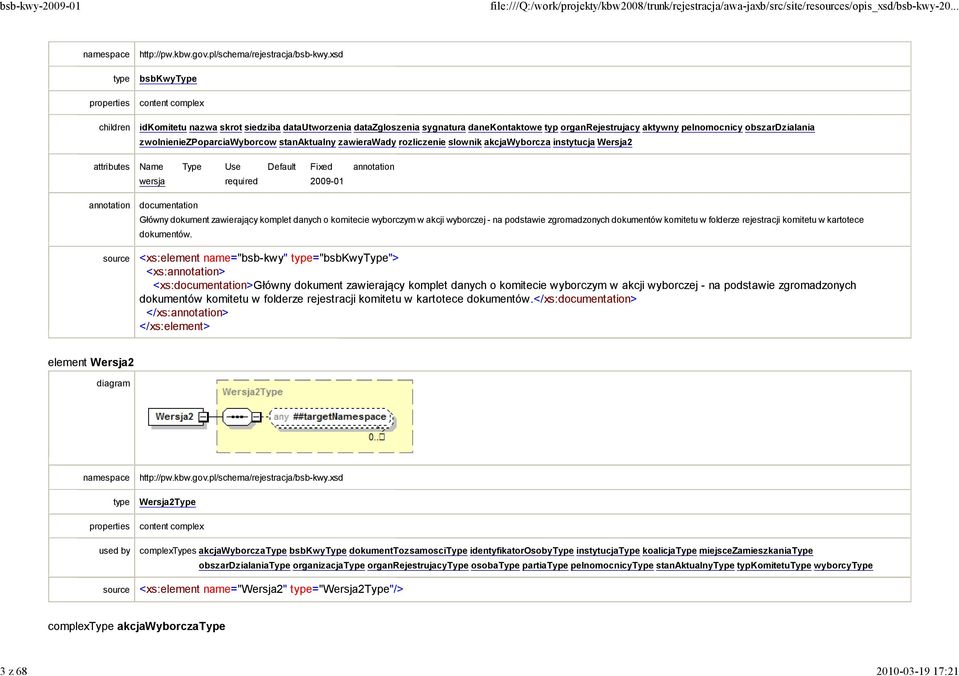Follow the dataZgloszenia link

click(387, 127)
